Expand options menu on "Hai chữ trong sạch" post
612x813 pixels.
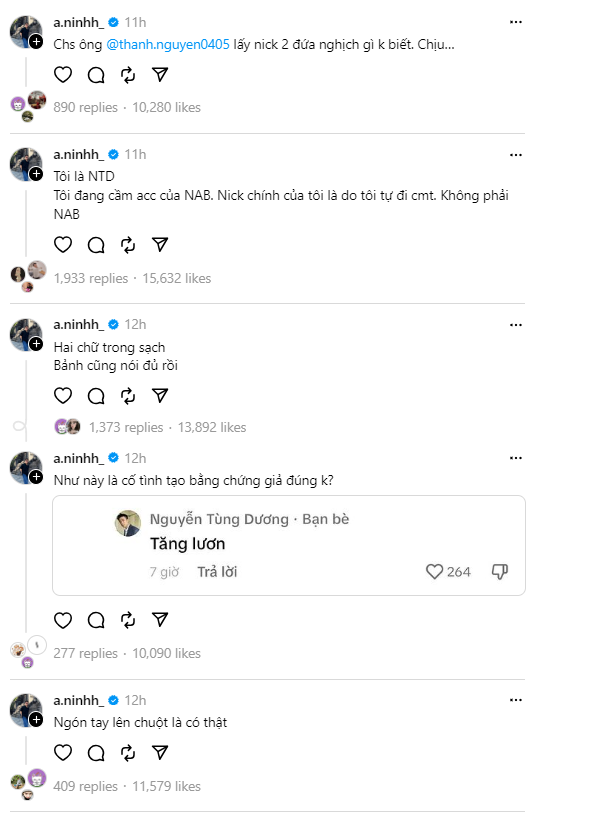pyautogui.click(x=515, y=324)
